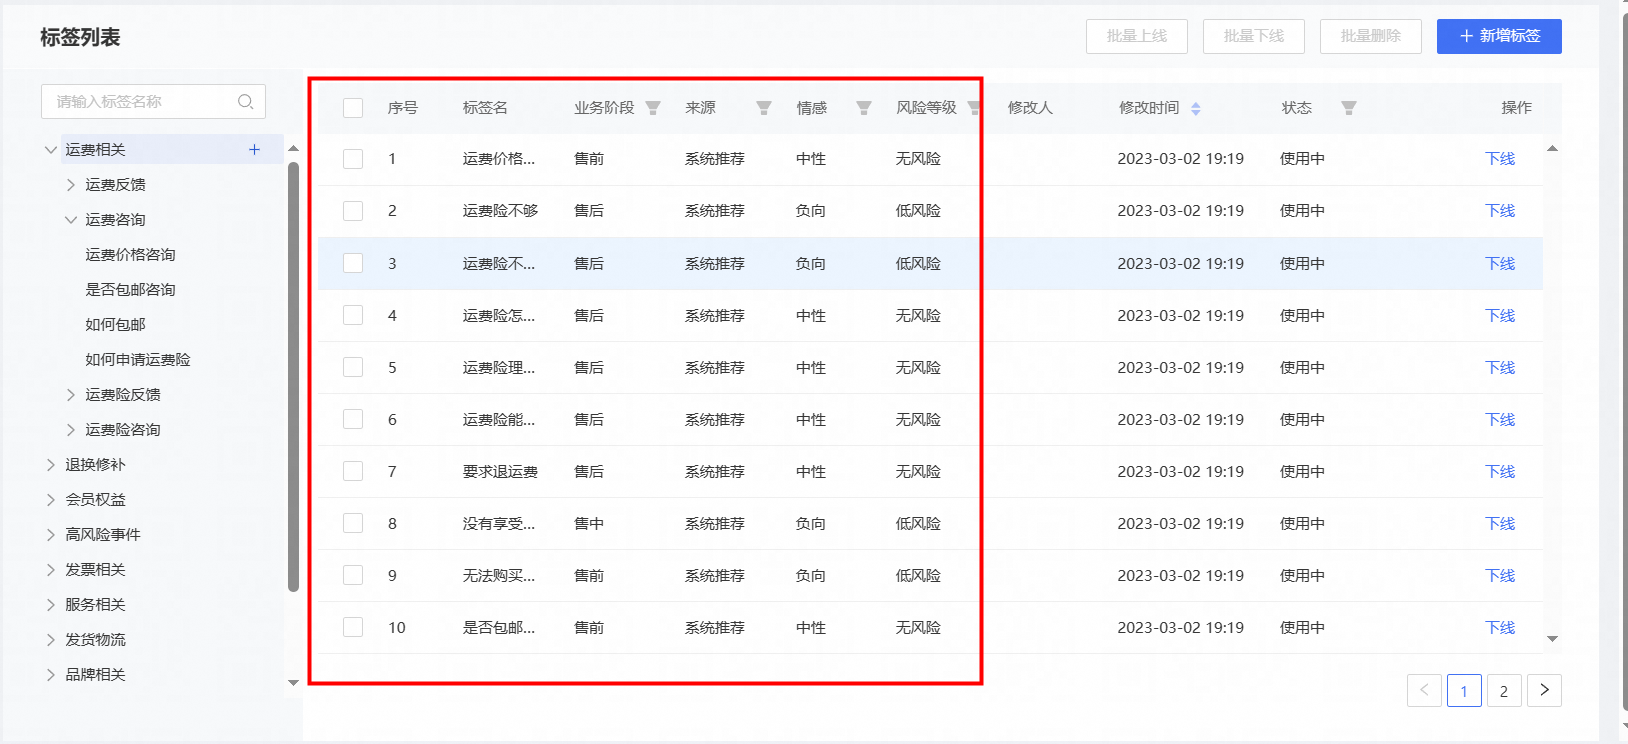Check the box for row 8 没有享受
1628x744 pixels.
click(353, 523)
